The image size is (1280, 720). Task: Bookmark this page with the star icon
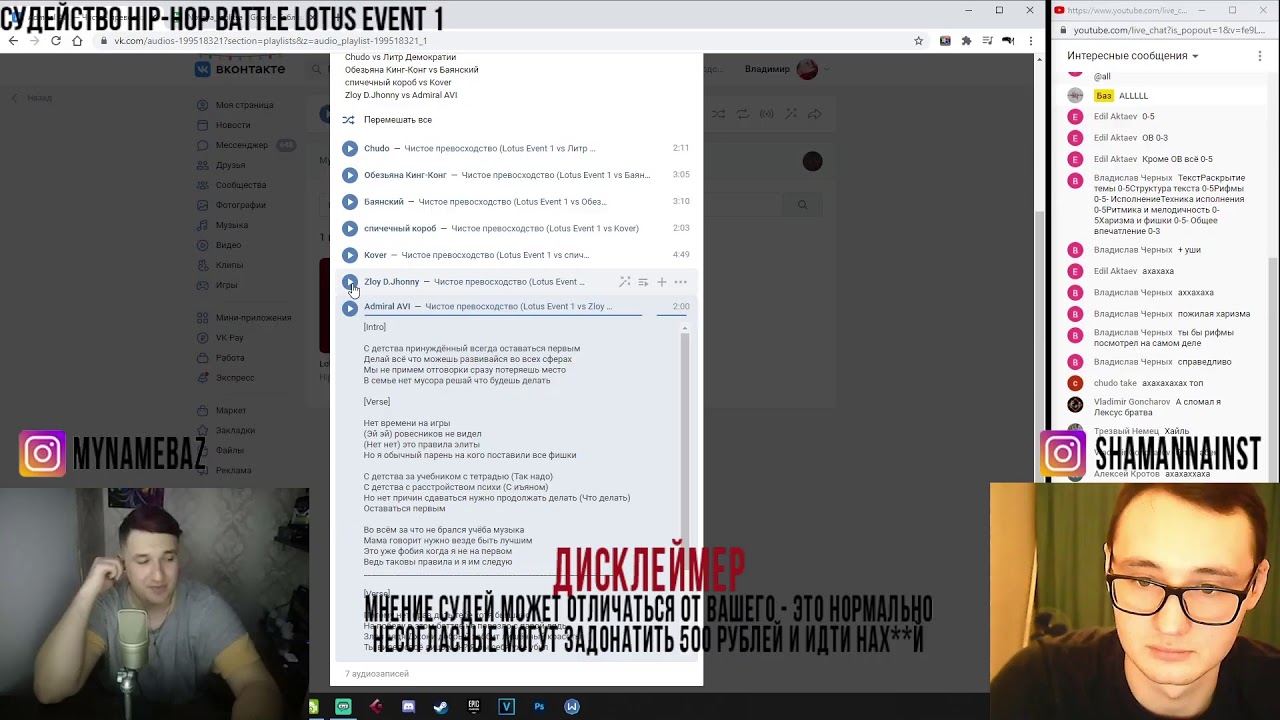(x=918, y=41)
